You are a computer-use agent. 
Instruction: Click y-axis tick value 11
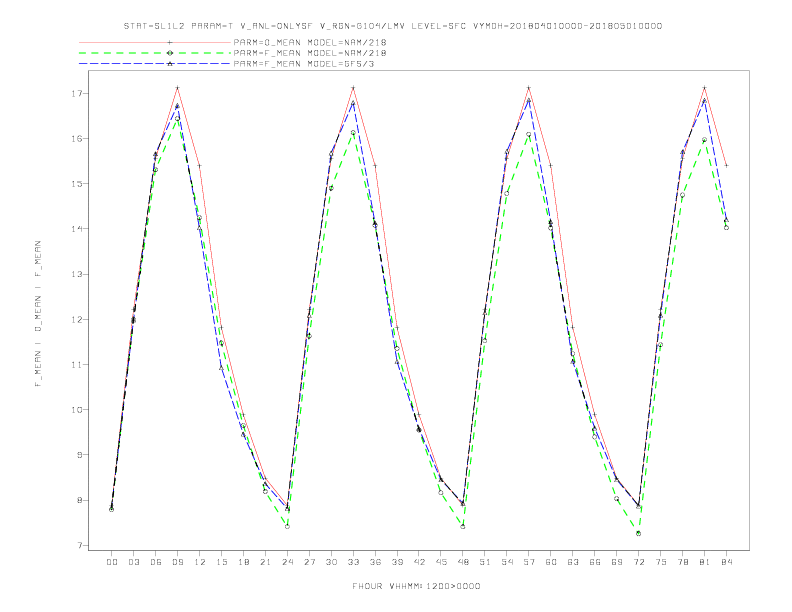click(x=76, y=365)
